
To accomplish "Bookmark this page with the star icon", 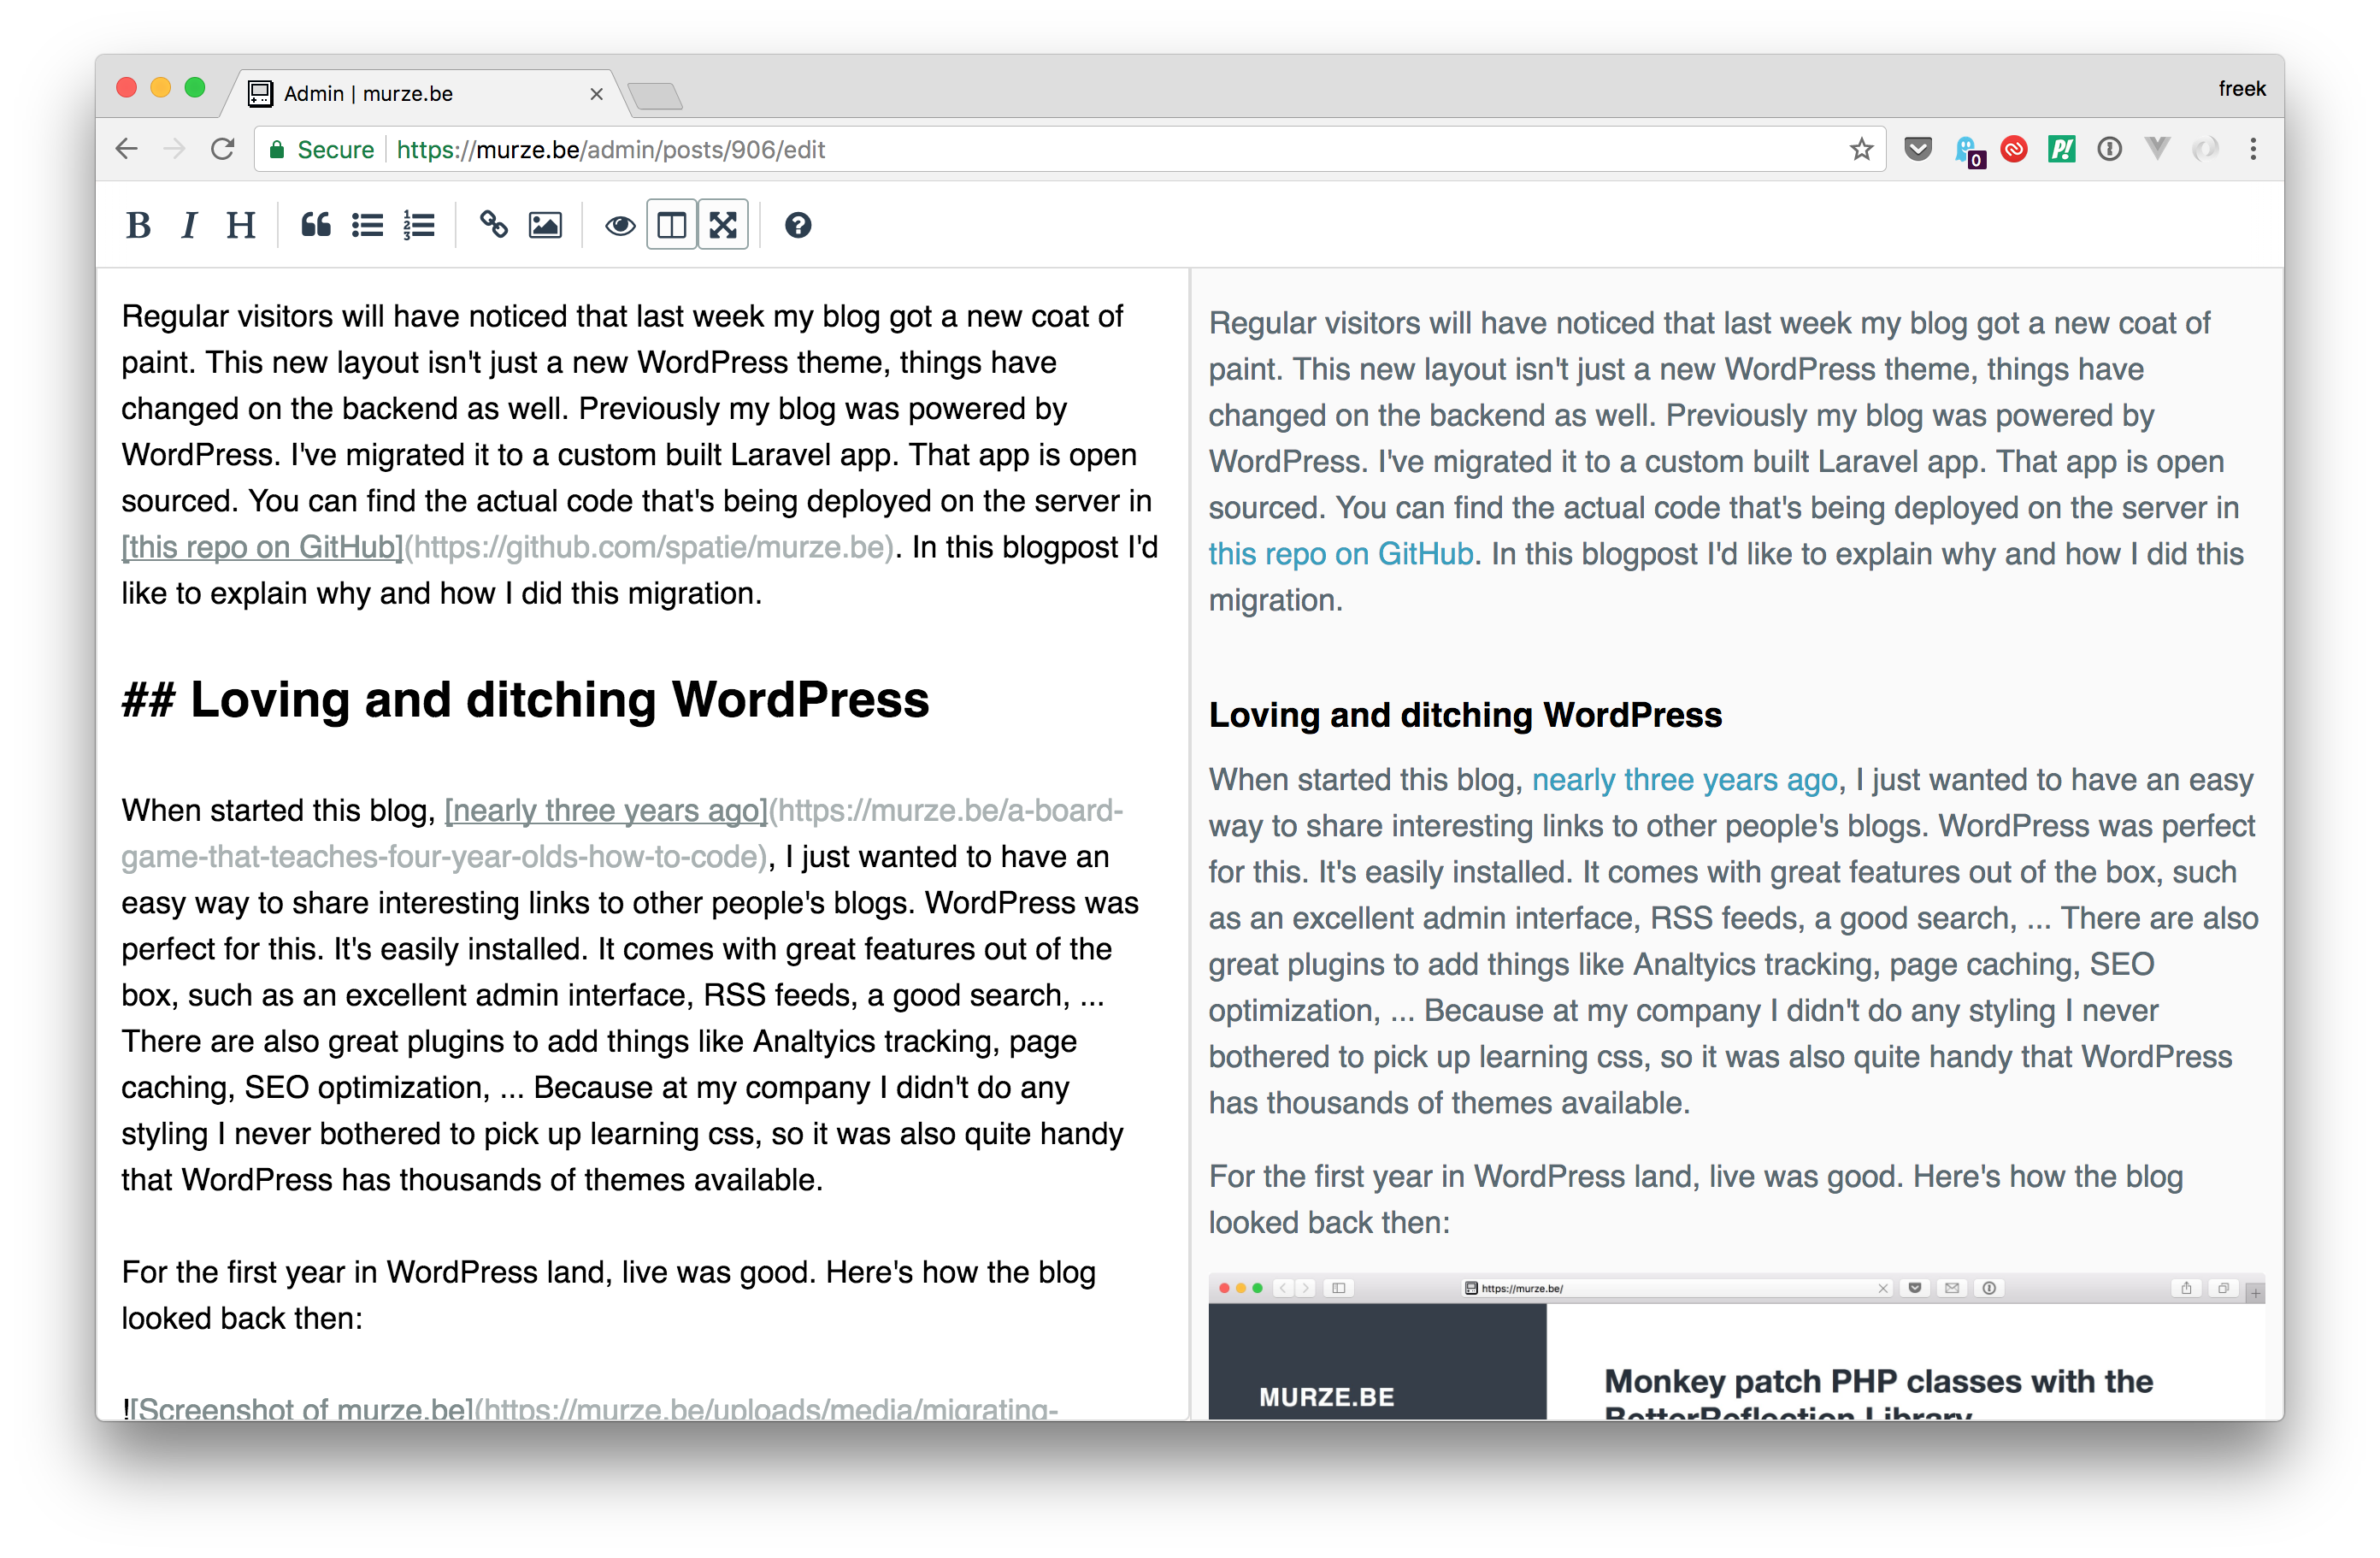I will coord(1861,149).
